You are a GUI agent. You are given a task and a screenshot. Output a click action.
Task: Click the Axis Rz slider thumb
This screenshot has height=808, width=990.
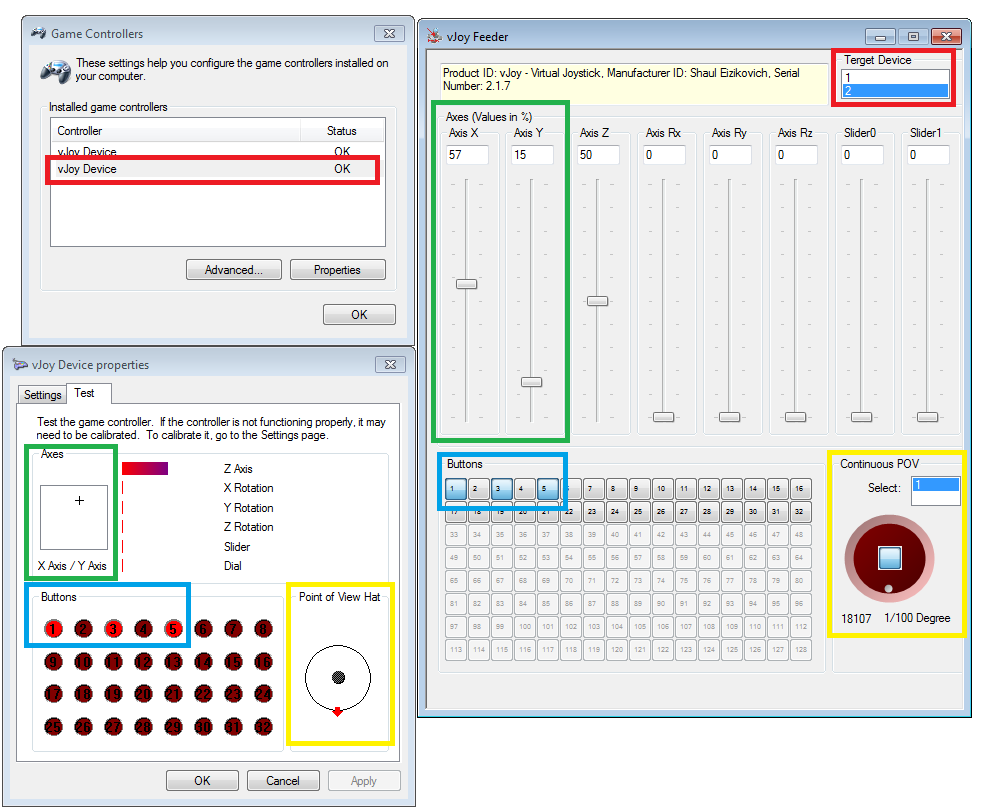(796, 417)
